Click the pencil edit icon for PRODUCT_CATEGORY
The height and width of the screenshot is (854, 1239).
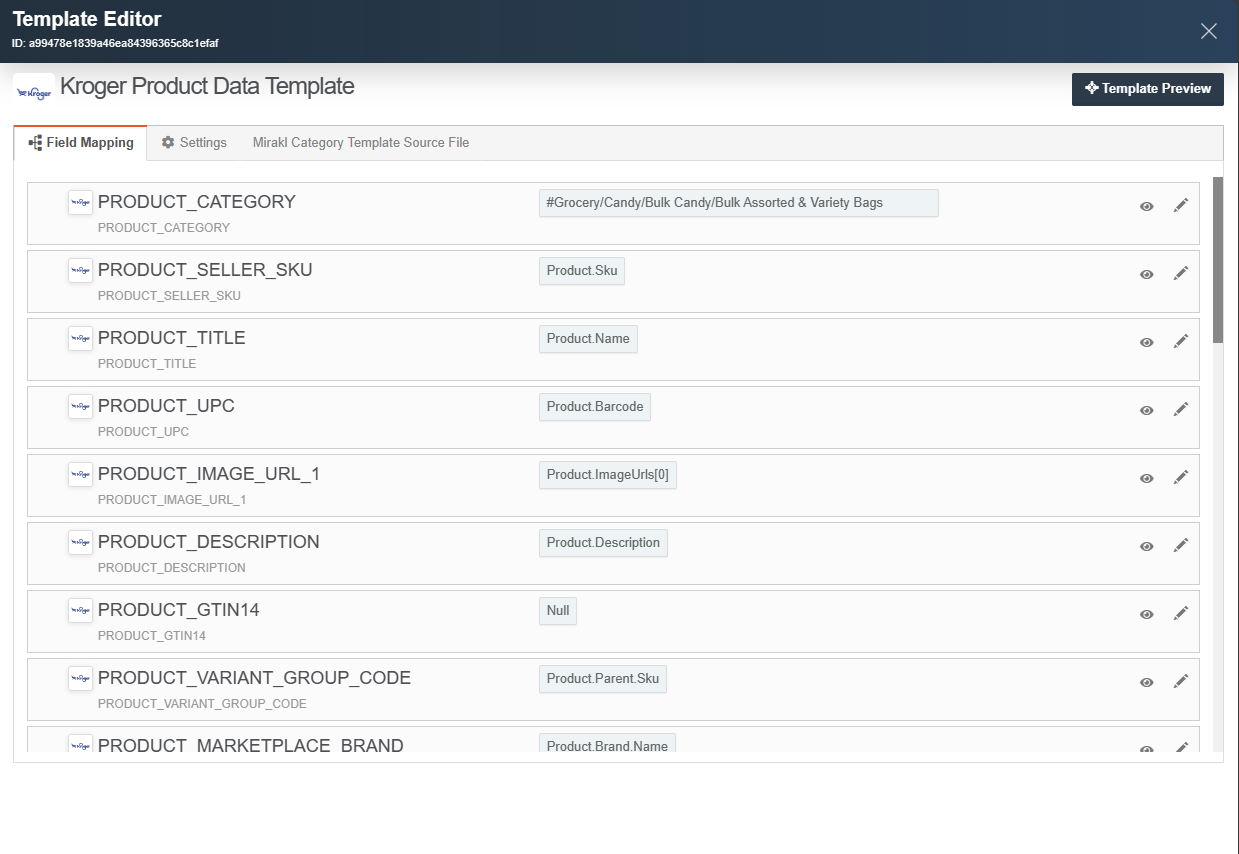1181,205
